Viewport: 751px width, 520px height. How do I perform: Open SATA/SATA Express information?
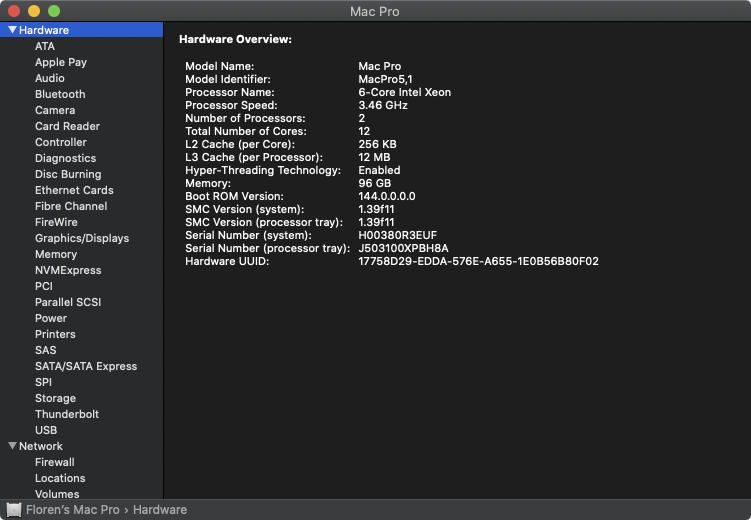86,366
